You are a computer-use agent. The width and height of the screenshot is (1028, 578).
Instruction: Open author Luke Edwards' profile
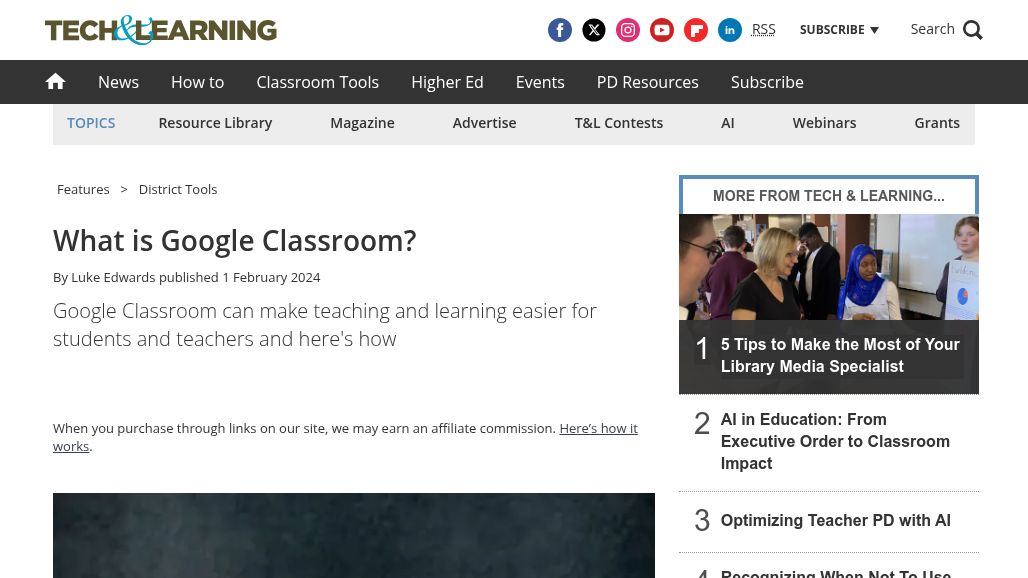113,277
